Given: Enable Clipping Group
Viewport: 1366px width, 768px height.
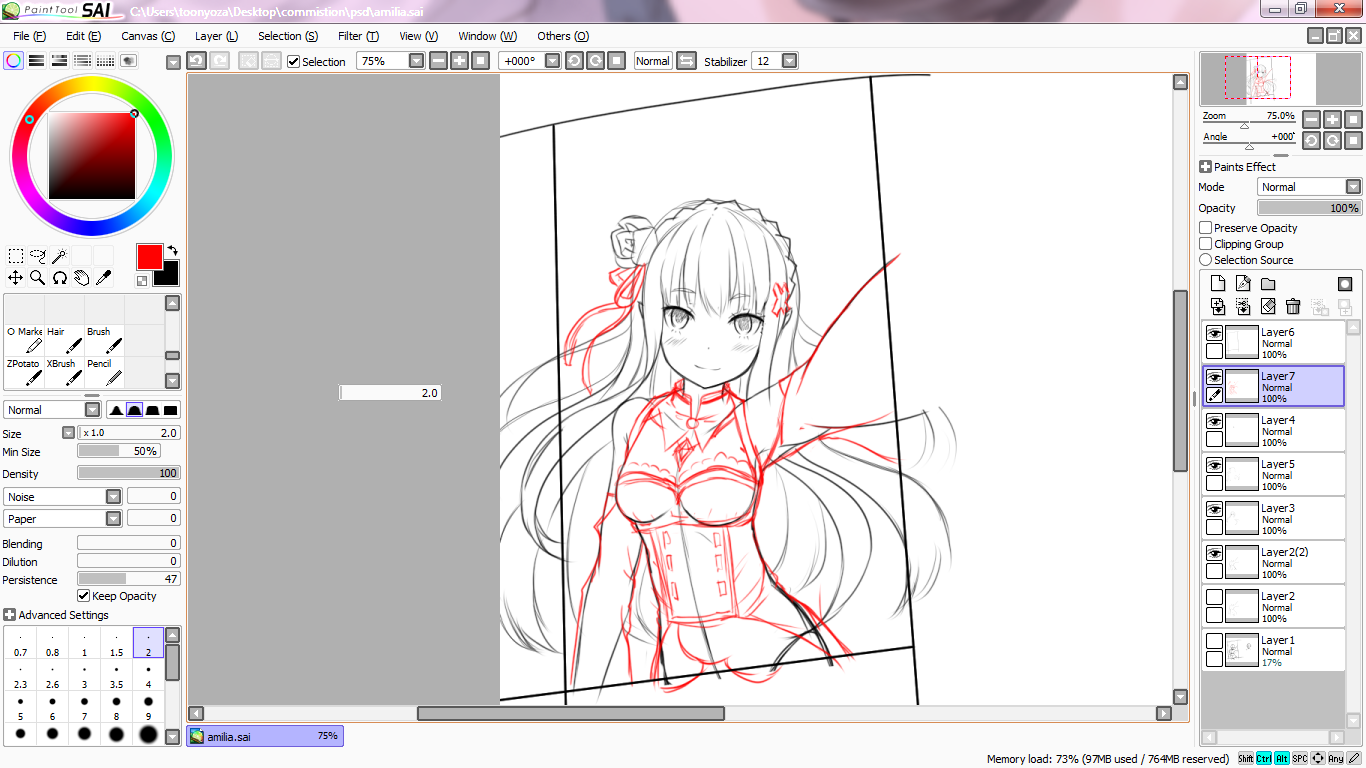Looking at the screenshot, I should [1206, 244].
